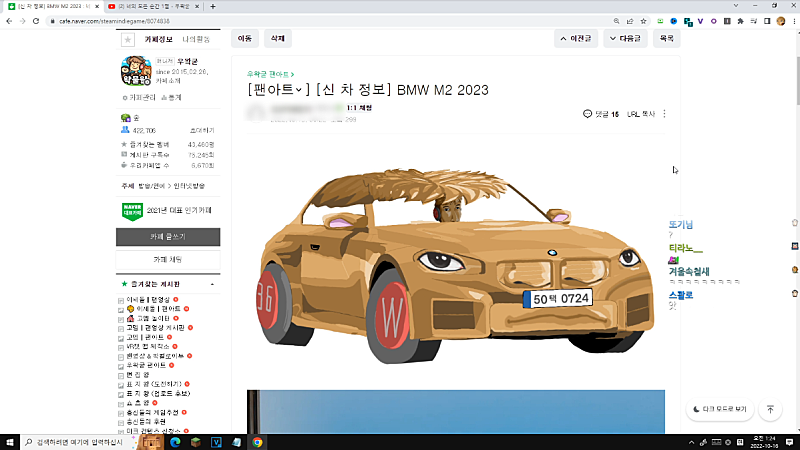Open the Extensions puzzle piece menu
Screen dimensions: 800x450
pos(740,21)
